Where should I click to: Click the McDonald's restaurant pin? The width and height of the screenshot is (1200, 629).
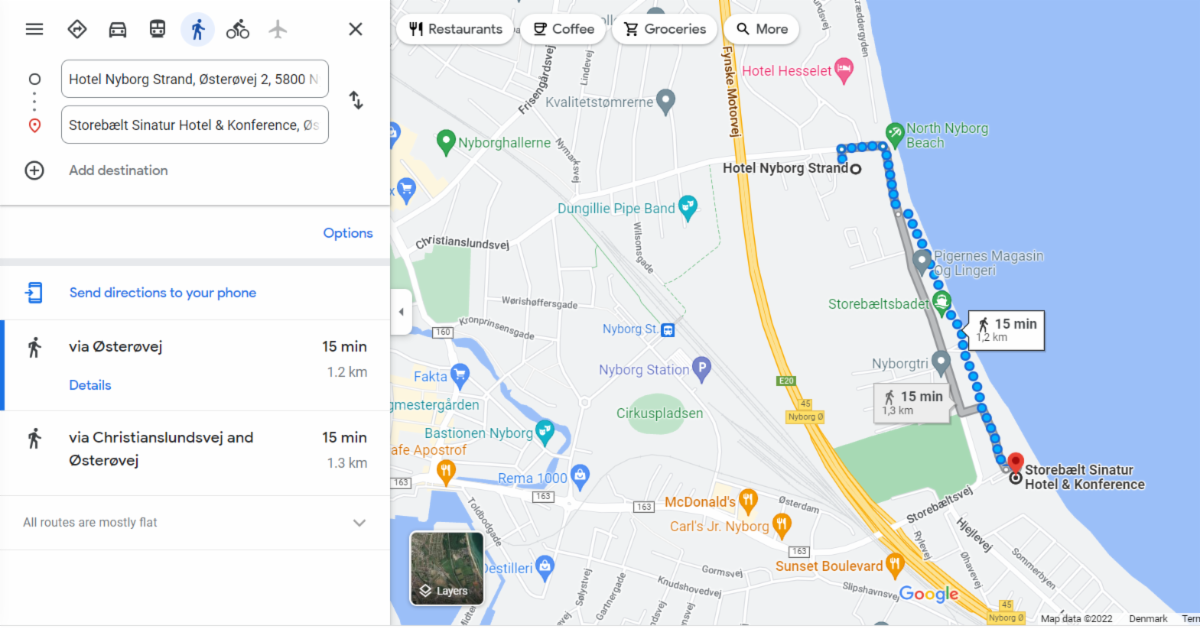[x=748, y=501]
